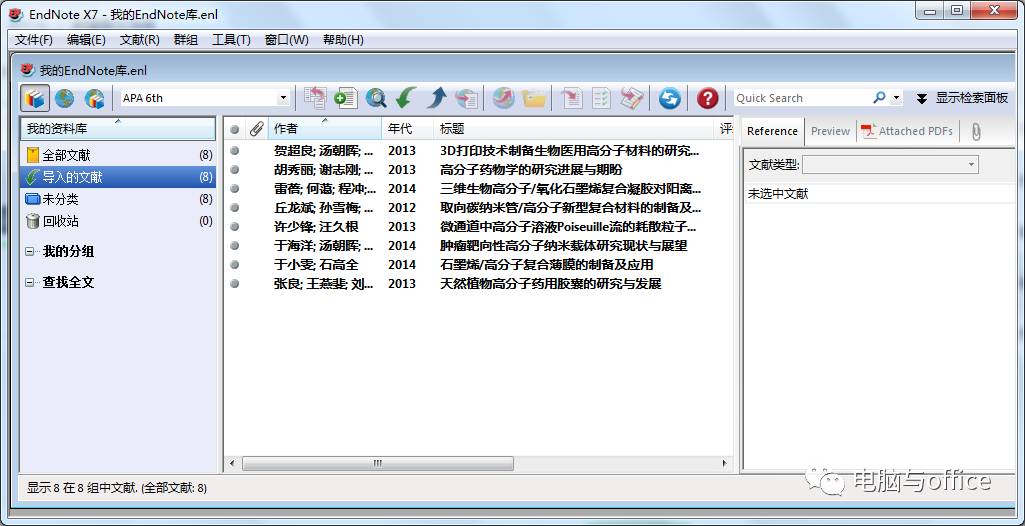Click Open File folder icon
Viewport: 1025px width, 526px height.
coord(534,99)
